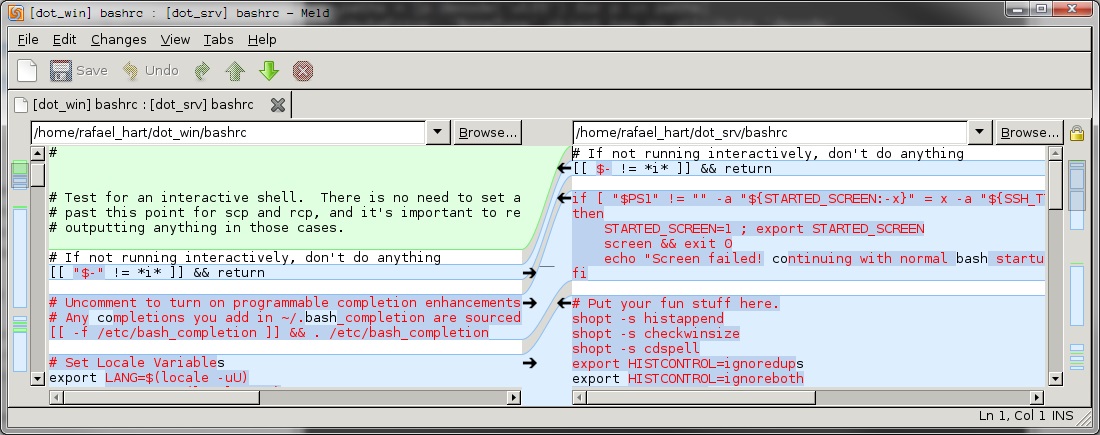The image size is (1100, 435).
Task: Click the line 'STARTED_SCREEN=1 ; export STARTED_SCREEN'
Action: point(764,229)
